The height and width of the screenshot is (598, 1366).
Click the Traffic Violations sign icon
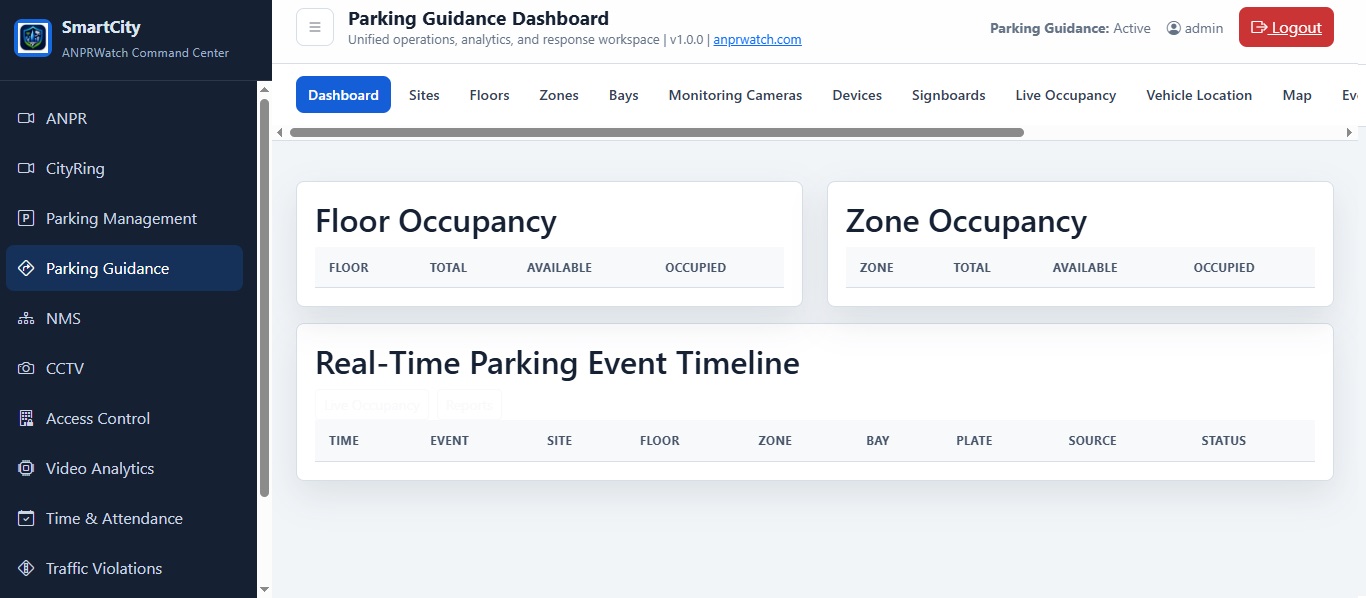[x=27, y=568]
